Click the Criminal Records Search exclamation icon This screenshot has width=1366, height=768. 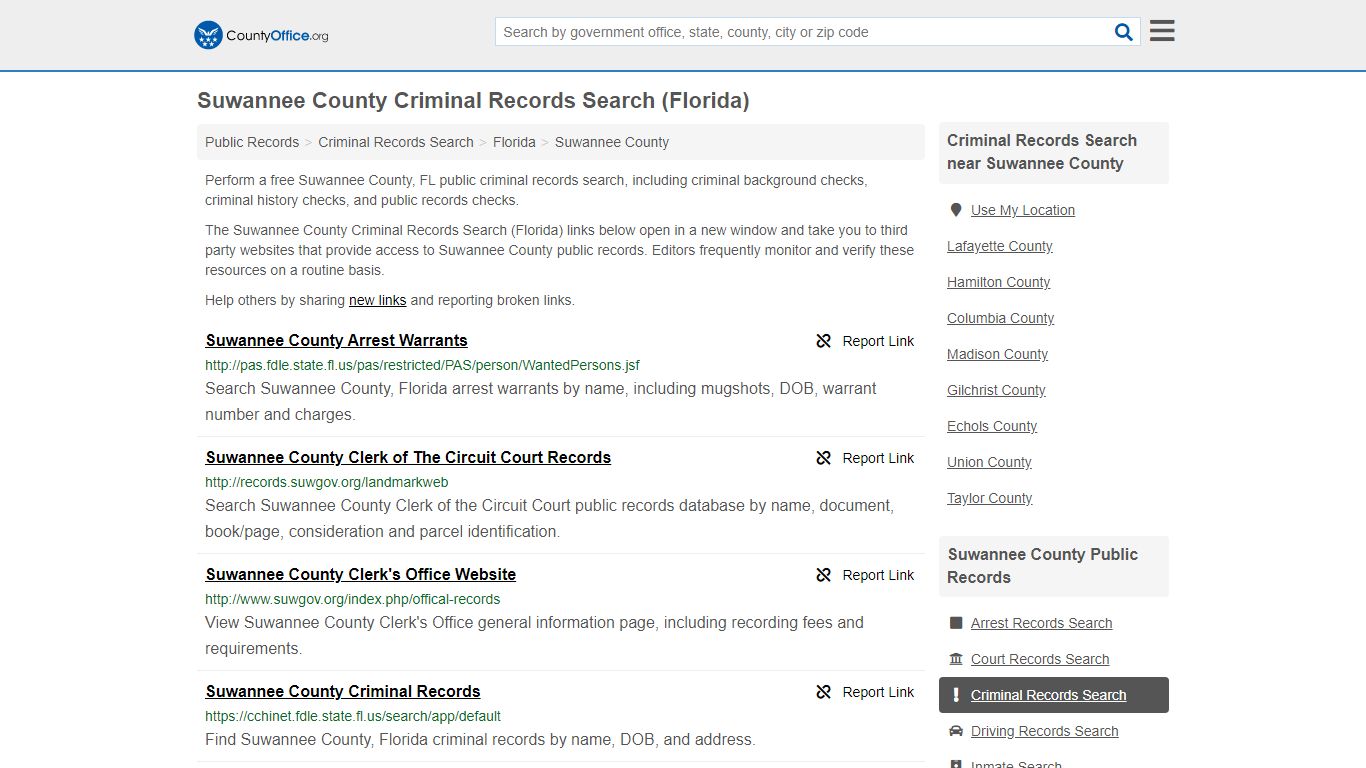956,695
